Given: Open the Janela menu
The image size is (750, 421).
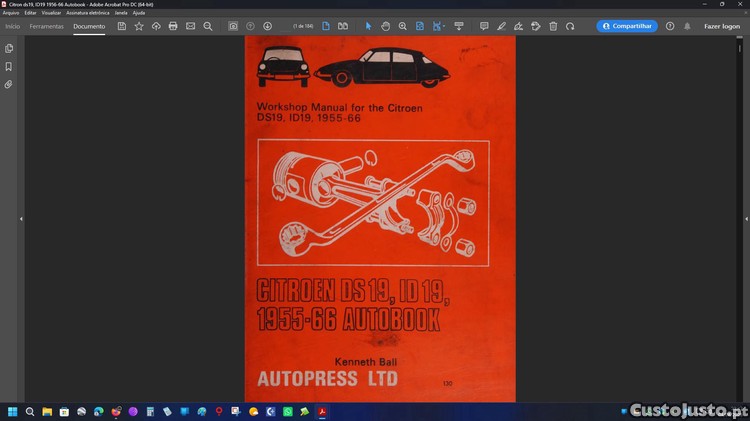Looking at the screenshot, I should (121, 13).
